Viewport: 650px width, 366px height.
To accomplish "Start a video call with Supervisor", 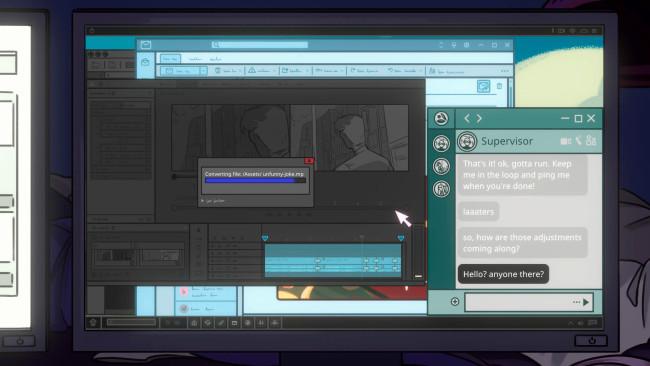I will click(565, 141).
